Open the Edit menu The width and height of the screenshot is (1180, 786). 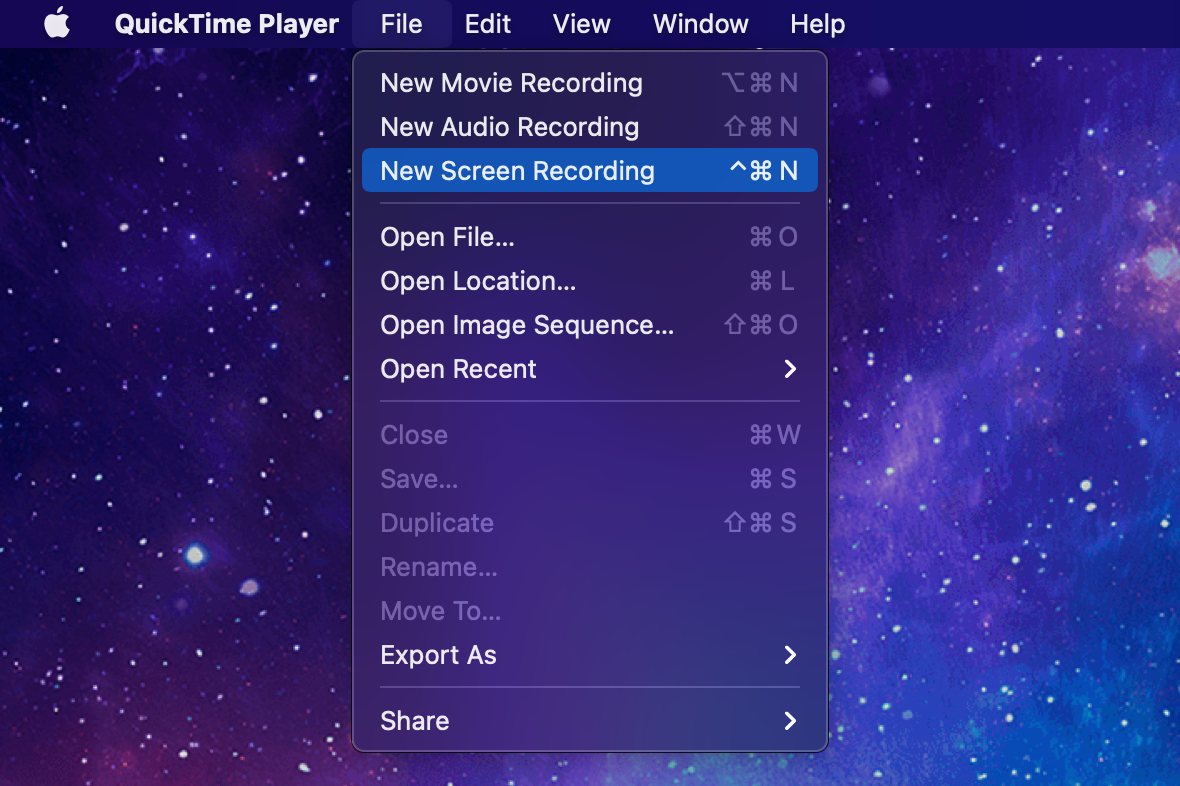488,24
